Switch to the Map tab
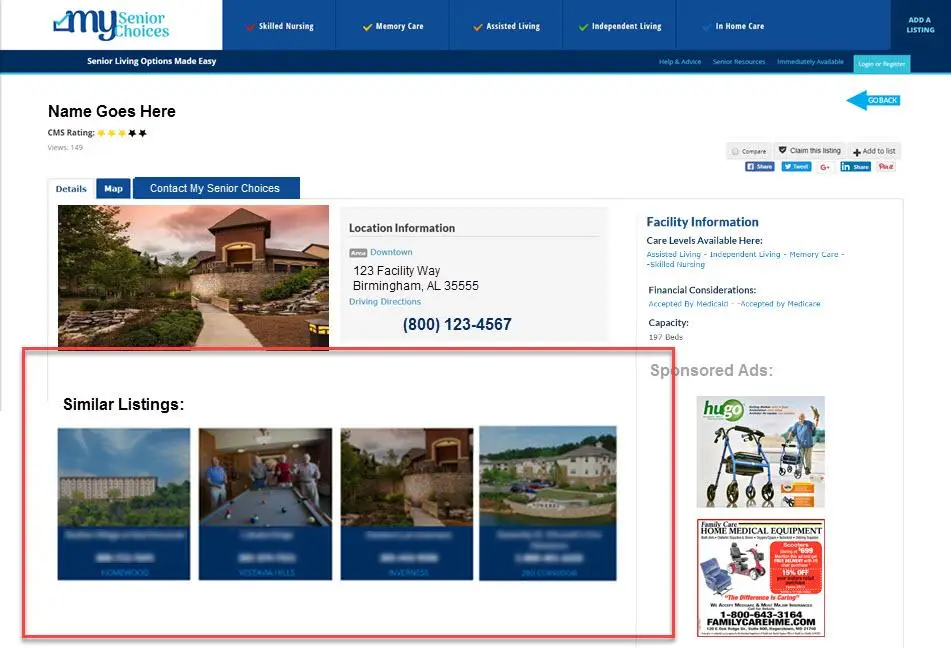951x648 pixels. click(113, 188)
